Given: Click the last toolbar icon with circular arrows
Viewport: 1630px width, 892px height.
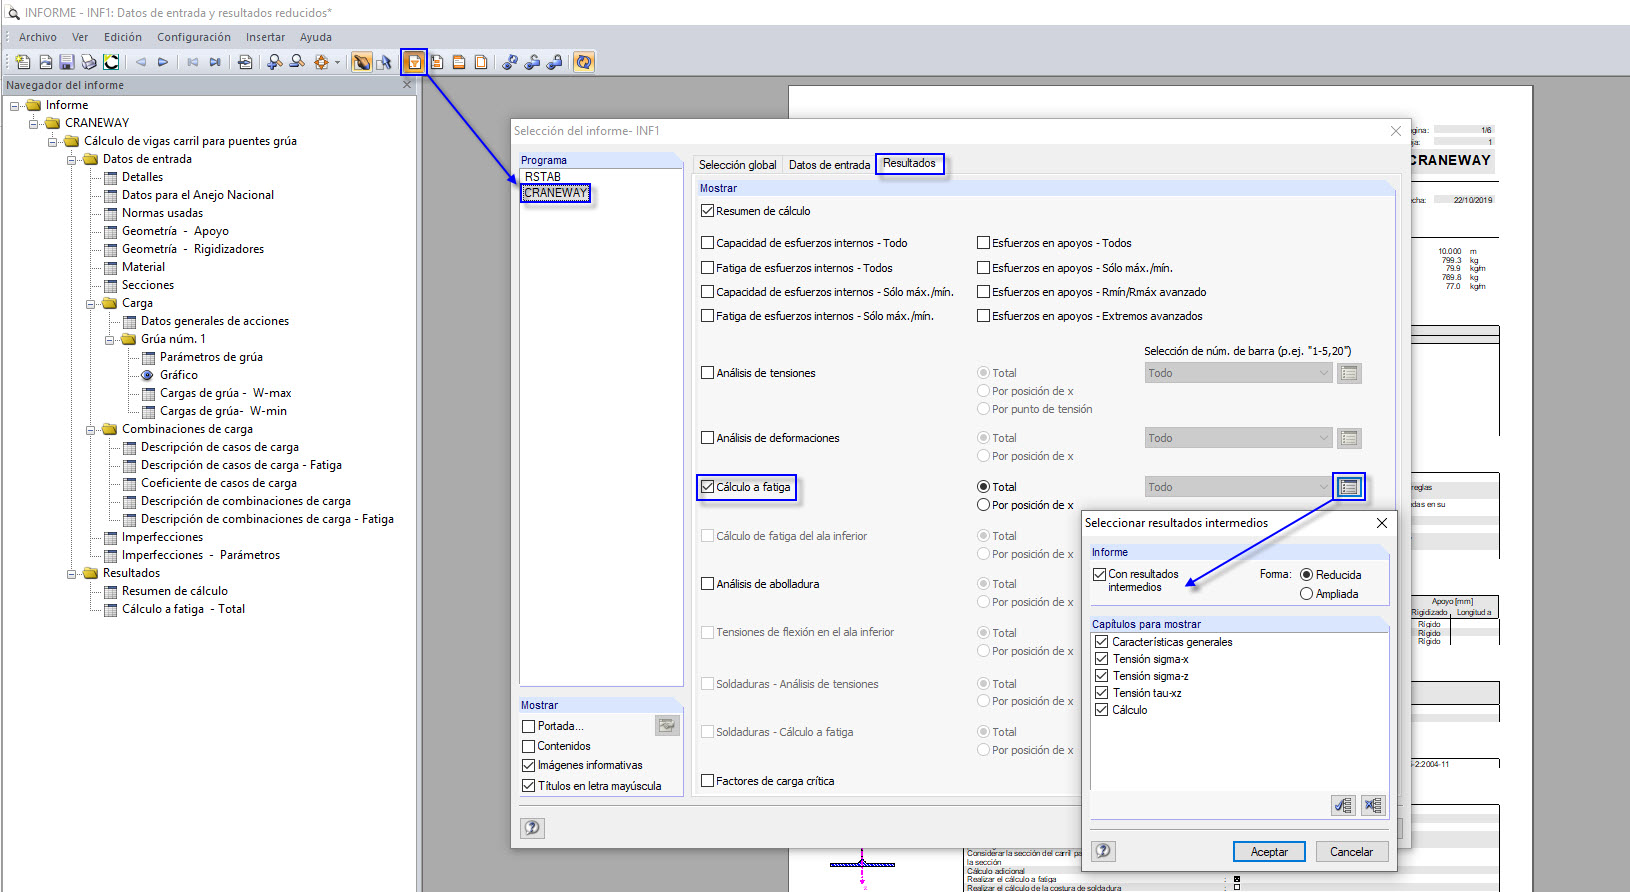Looking at the screenshot, I should tap(584, 62).
